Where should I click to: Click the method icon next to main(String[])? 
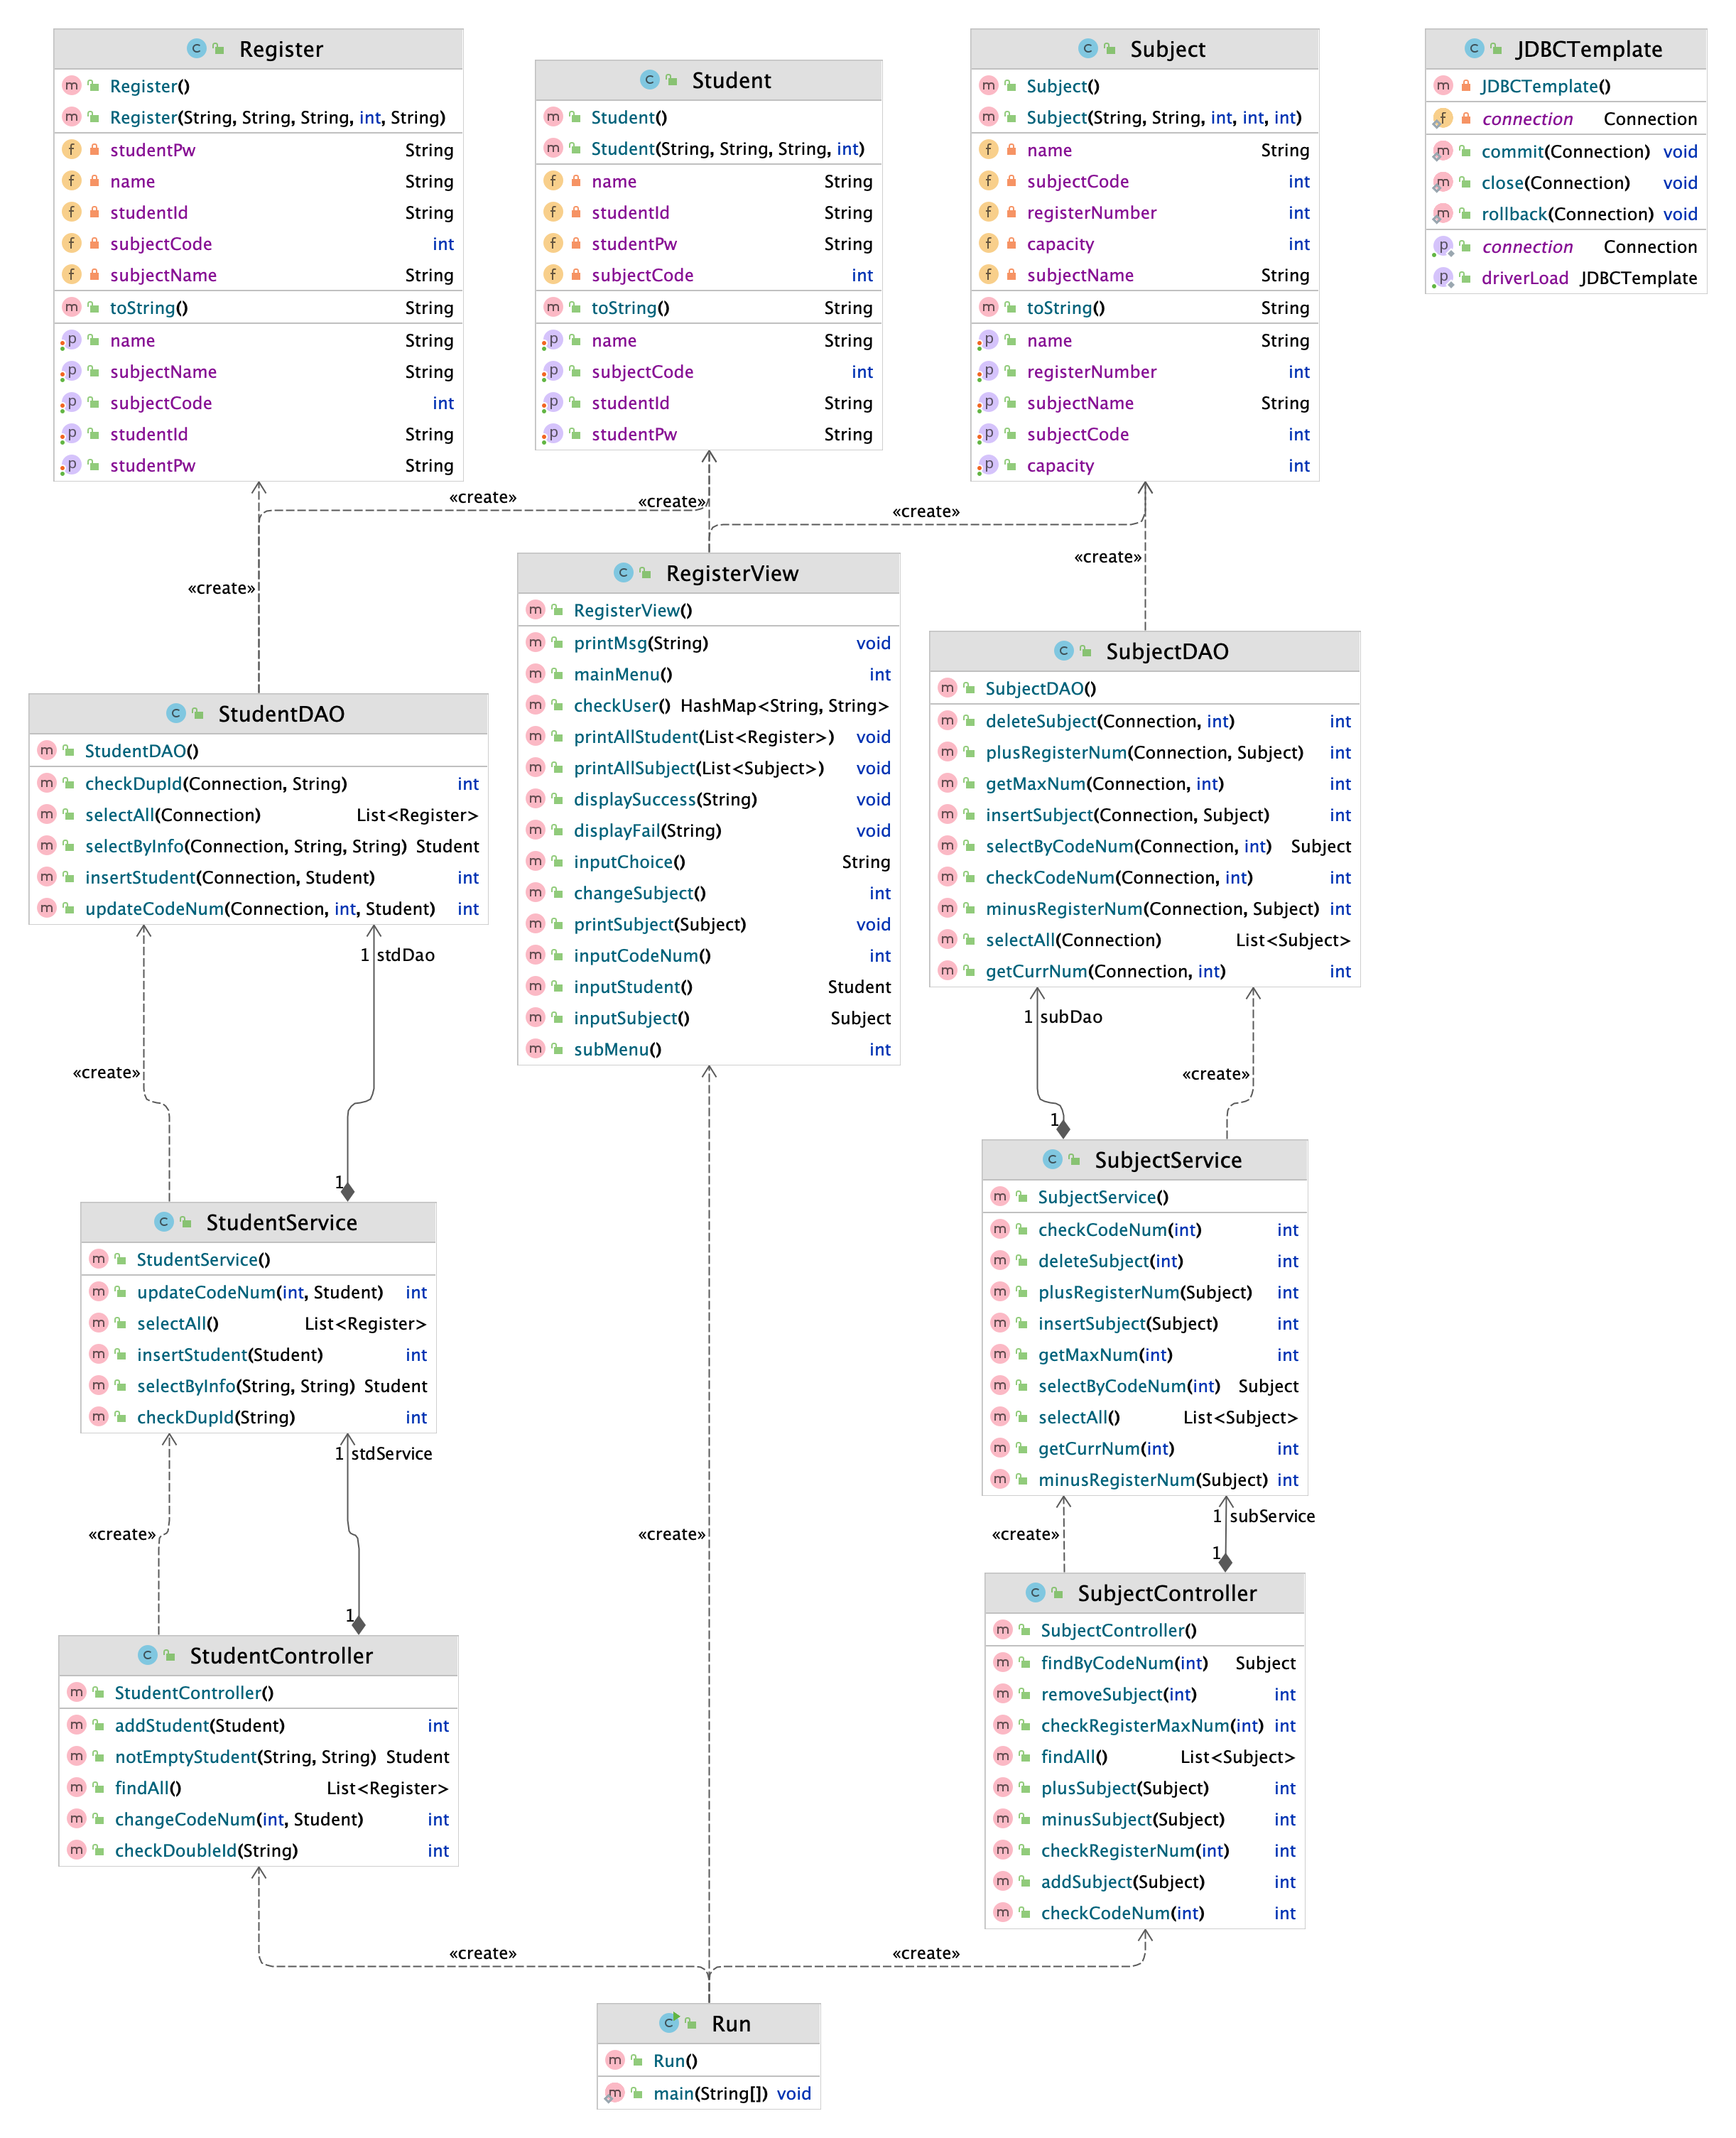[614, 2093]
